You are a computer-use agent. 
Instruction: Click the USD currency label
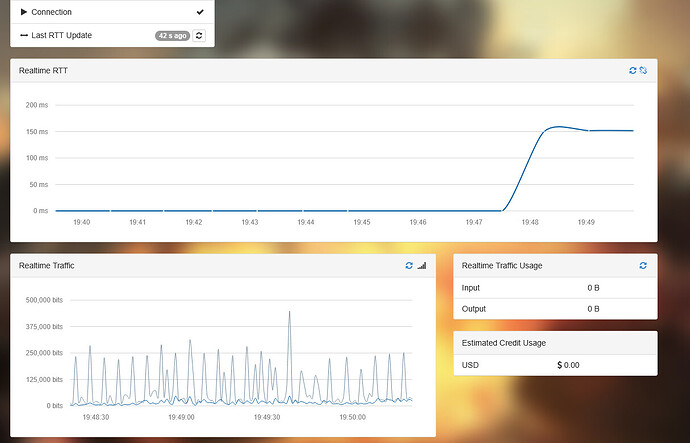click(470, 365)
